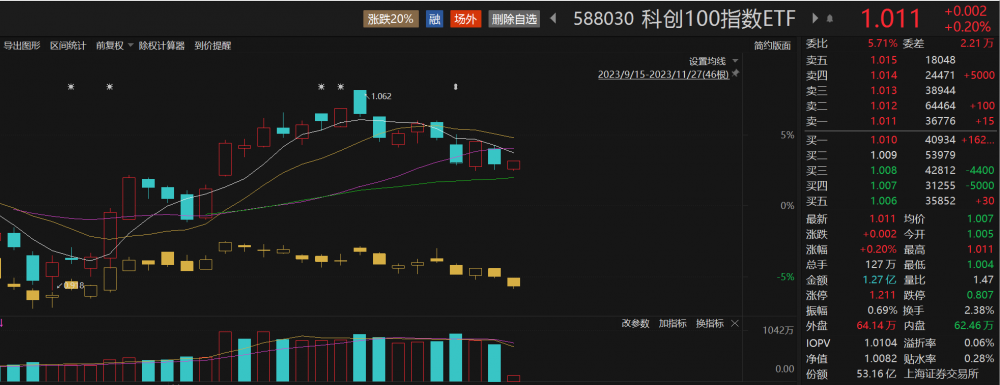This screenshot has height=385, width=1000.
Task: Click the 卖二 volume 64464
Action: pos(940,106)
